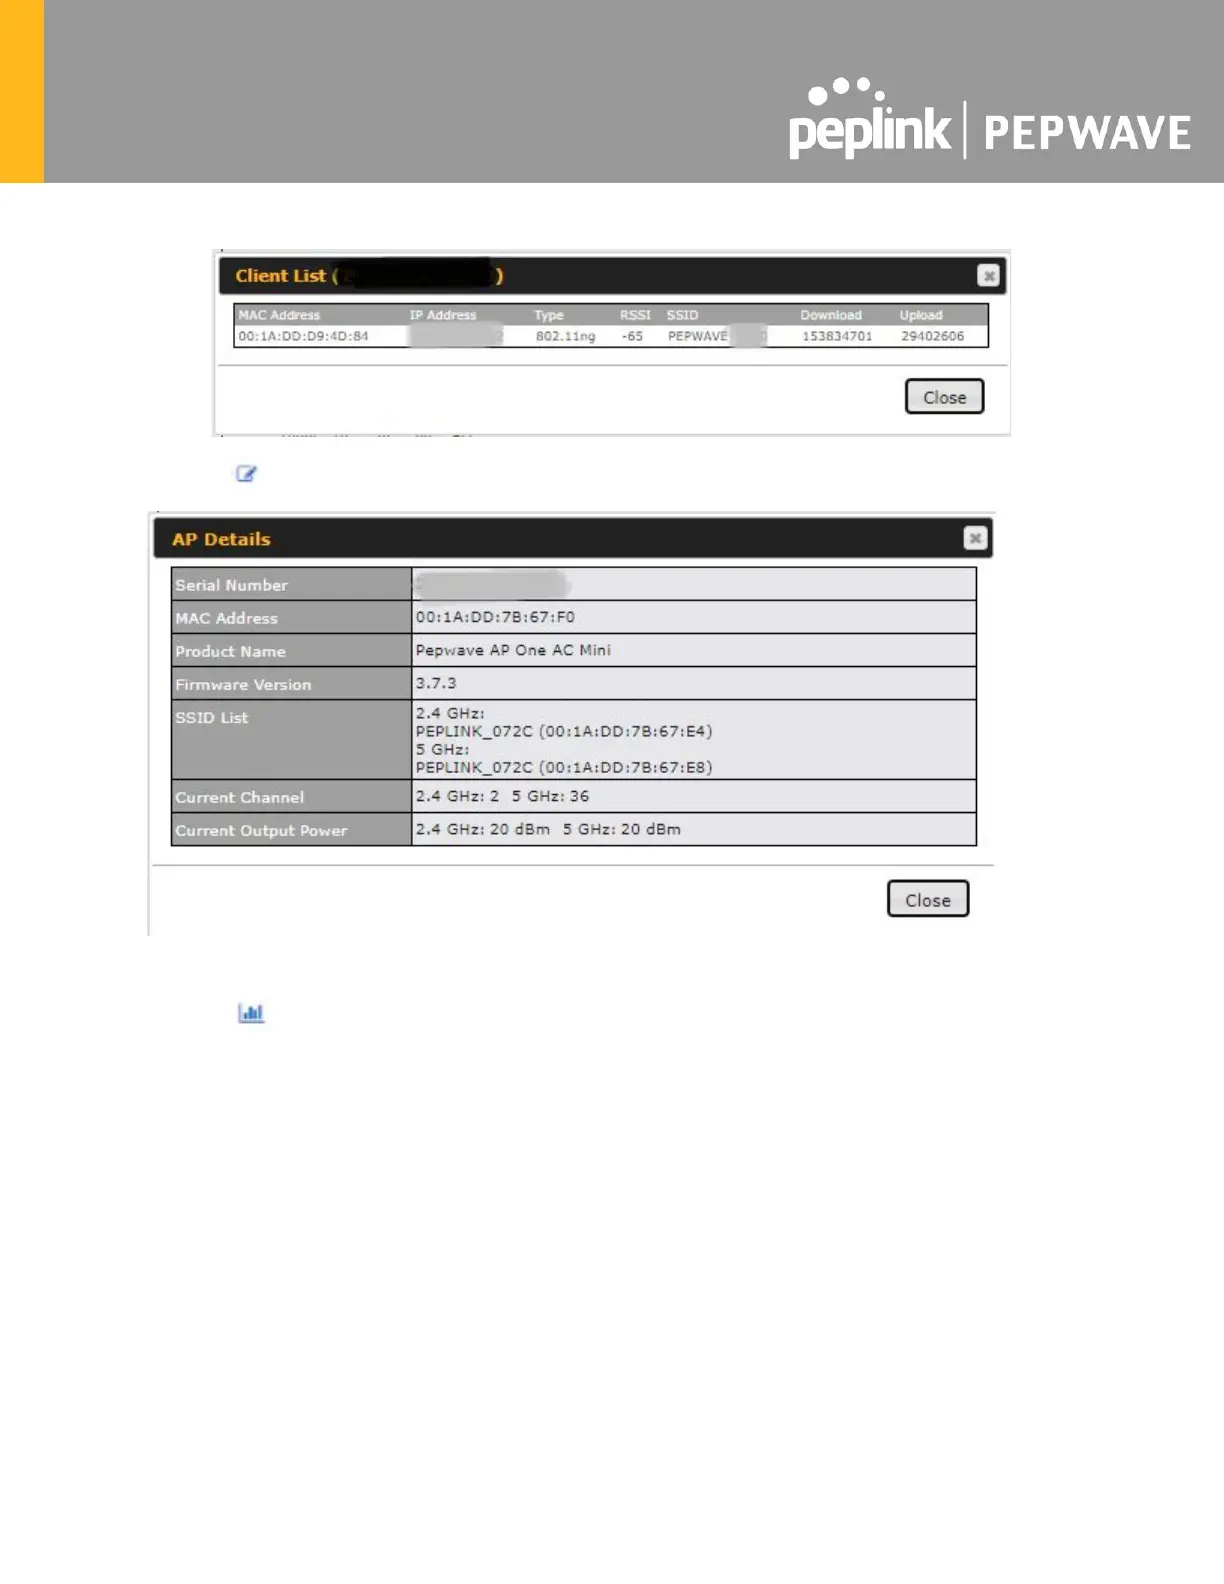Click the SSID List label
The image size is (1224, 1584).
point(211,718)
